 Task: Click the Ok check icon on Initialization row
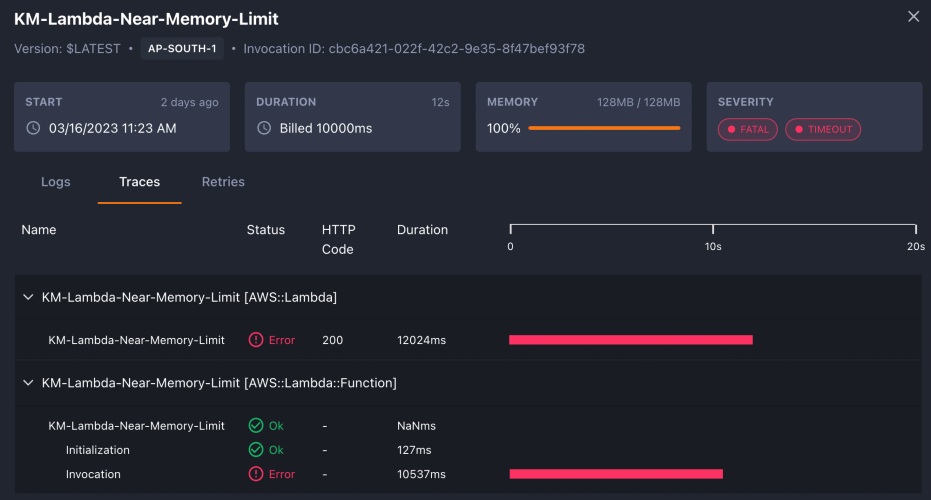coord(256,450)
